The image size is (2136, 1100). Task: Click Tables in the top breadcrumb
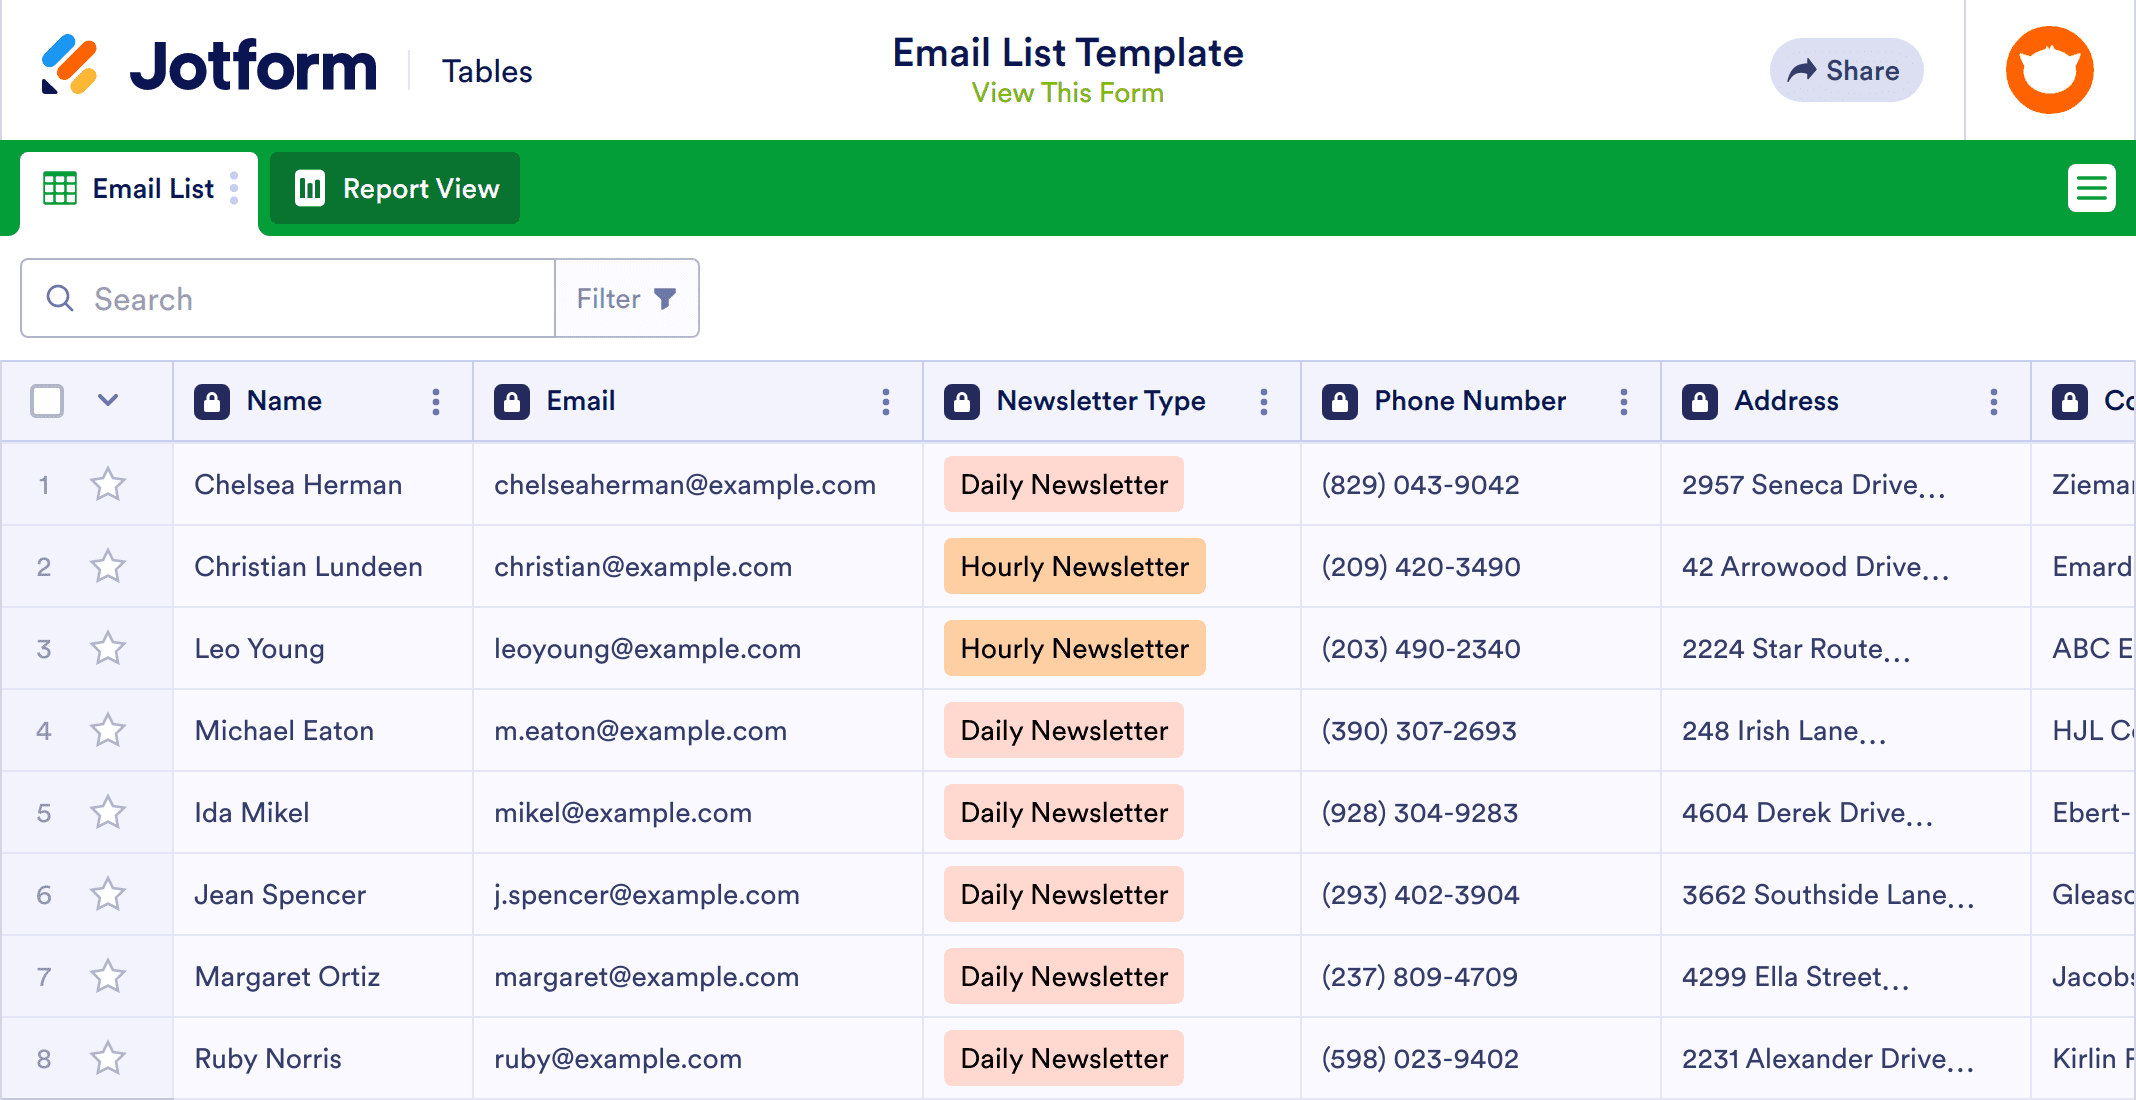(487, 70)
